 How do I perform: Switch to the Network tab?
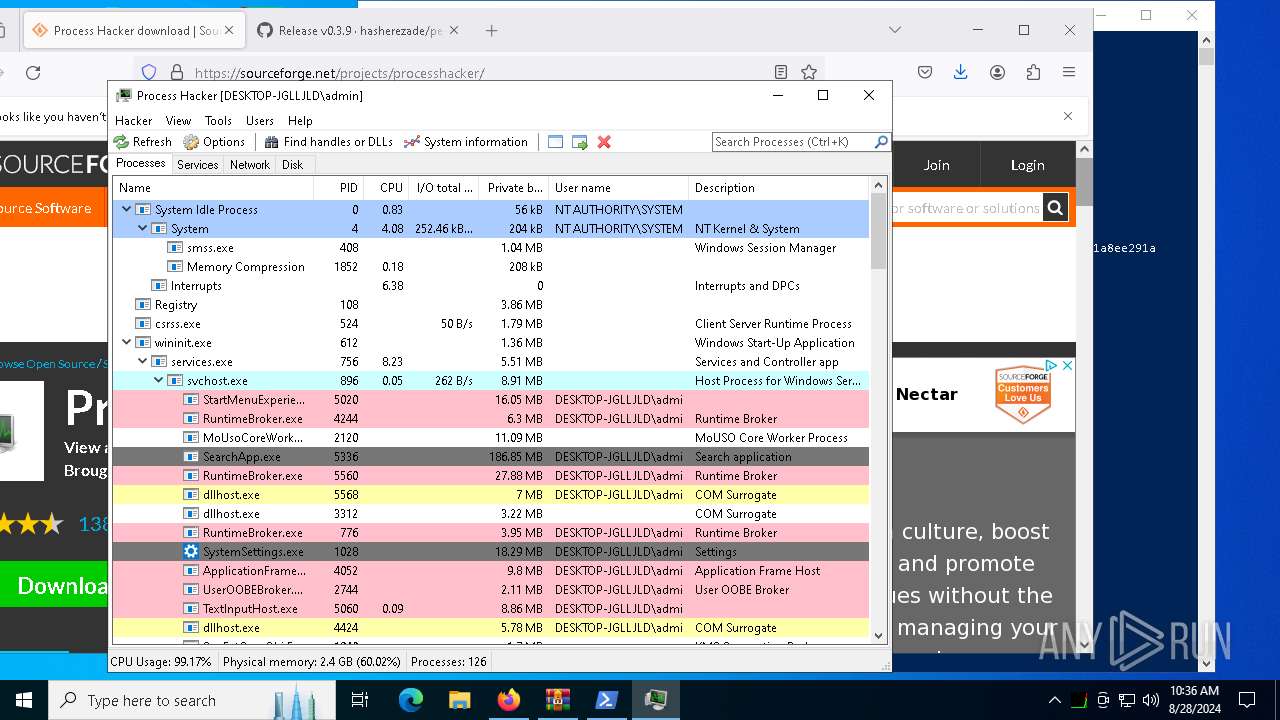click(x=250, y=165)
